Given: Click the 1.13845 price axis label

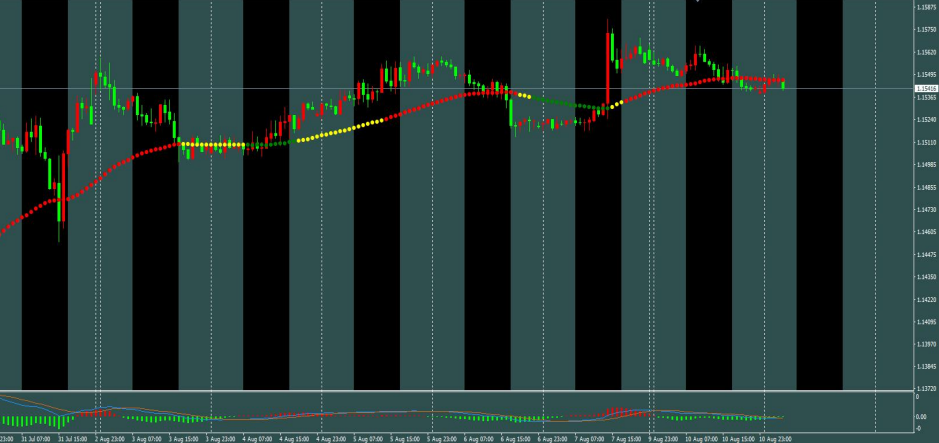Looking at the screenshot, I should click(x=927, y=368).
